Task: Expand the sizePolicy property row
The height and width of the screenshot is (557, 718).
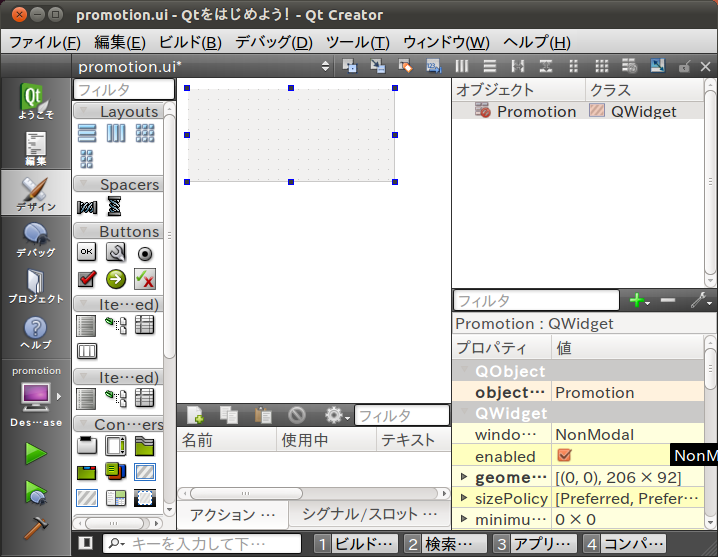Action: click(464, 498)
